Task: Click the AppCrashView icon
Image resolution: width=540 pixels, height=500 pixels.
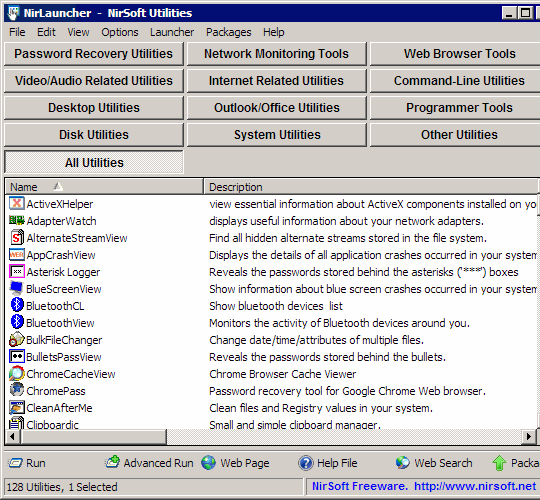Action: pyautogui.click(x=17, y=255)
